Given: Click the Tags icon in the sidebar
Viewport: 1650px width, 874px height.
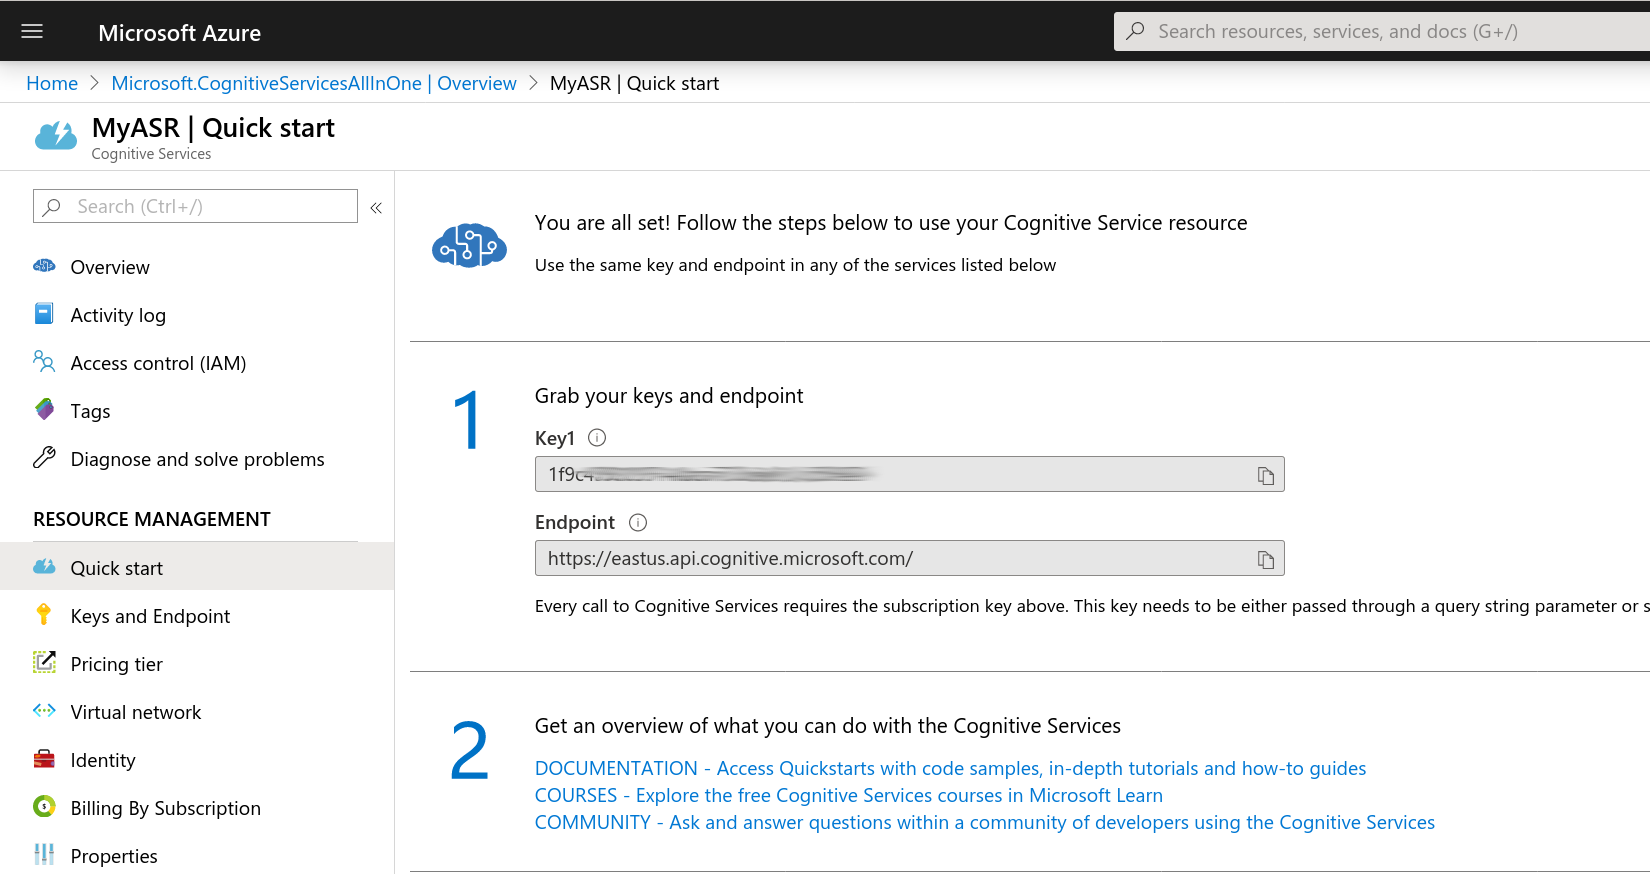Looking at the screenshot, I should click(x=44, y=409).
